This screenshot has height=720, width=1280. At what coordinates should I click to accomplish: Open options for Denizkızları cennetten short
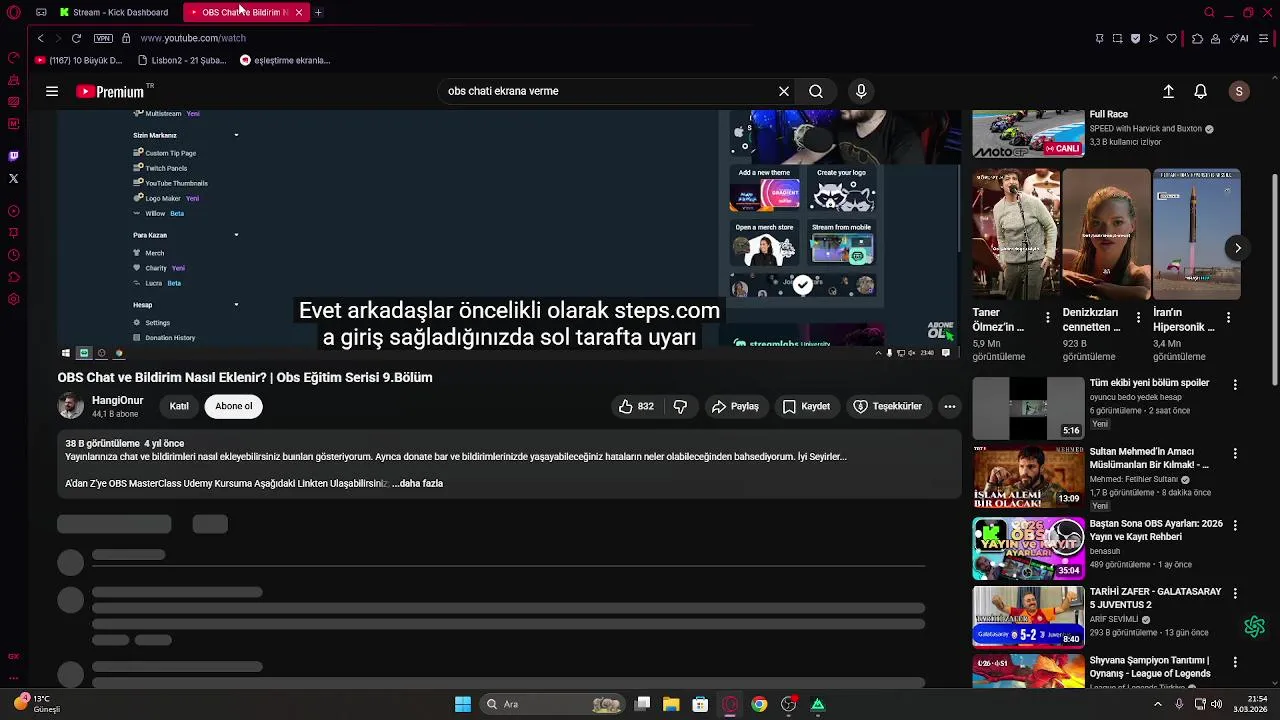pyautogui.click(x=1138, y=317)
